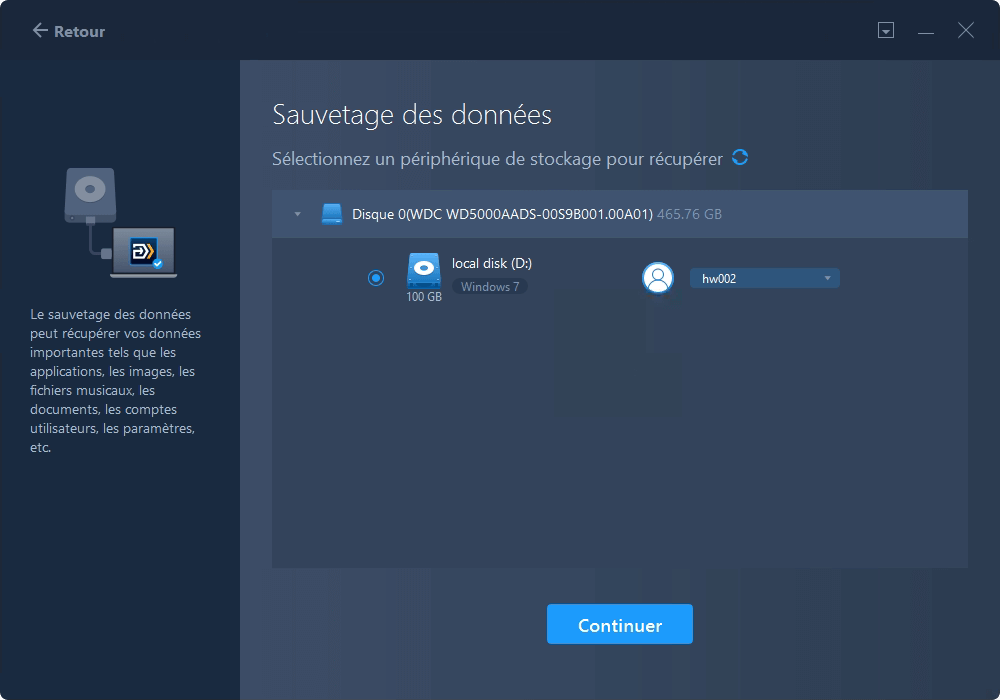This screenshot has height=700, width=1000.
Task: Click the laptop transfer icon in sidebar
Action: [143, 252]
